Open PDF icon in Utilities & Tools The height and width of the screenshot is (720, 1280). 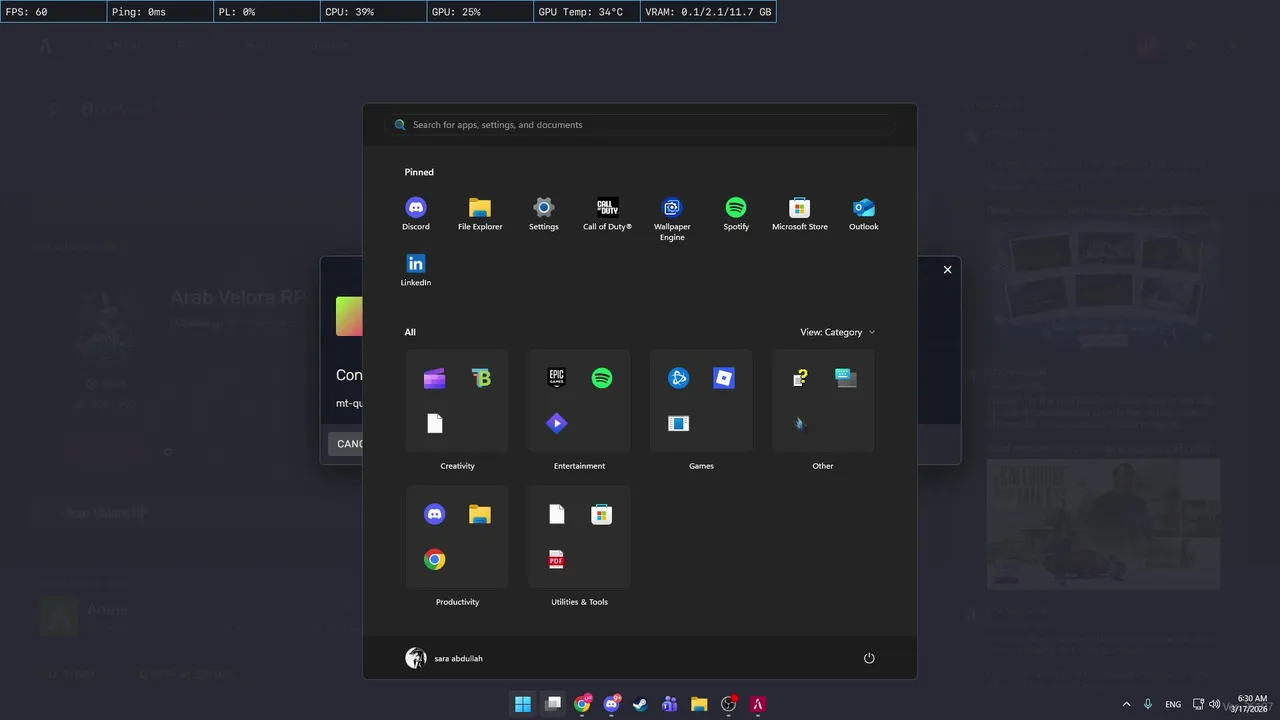(557, 560)
